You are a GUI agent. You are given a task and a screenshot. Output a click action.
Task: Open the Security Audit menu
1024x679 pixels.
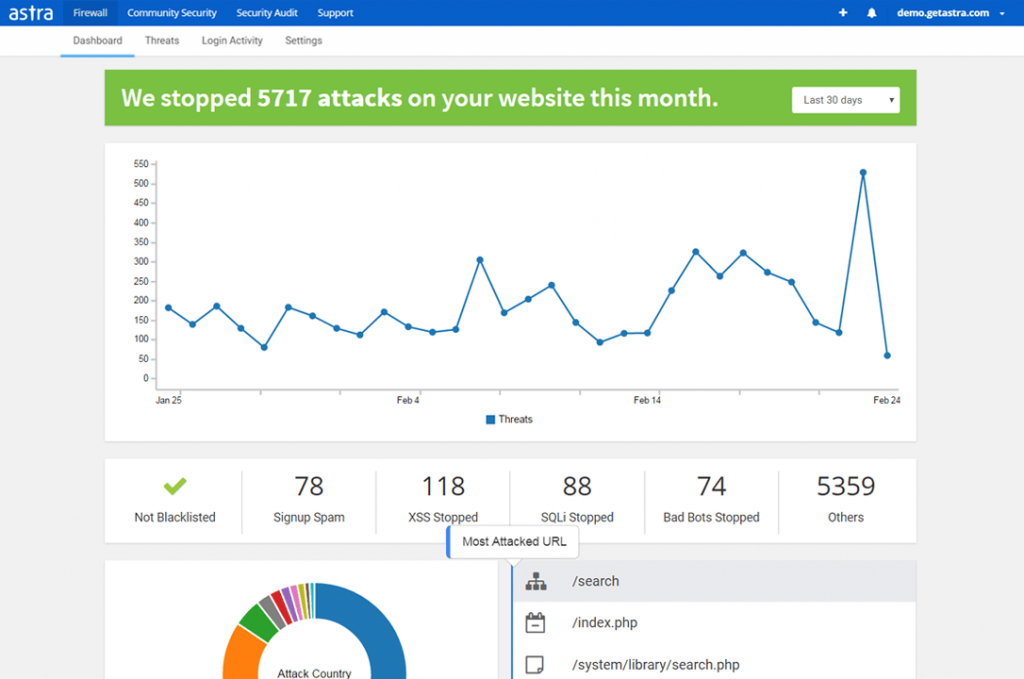click(266, 13)
